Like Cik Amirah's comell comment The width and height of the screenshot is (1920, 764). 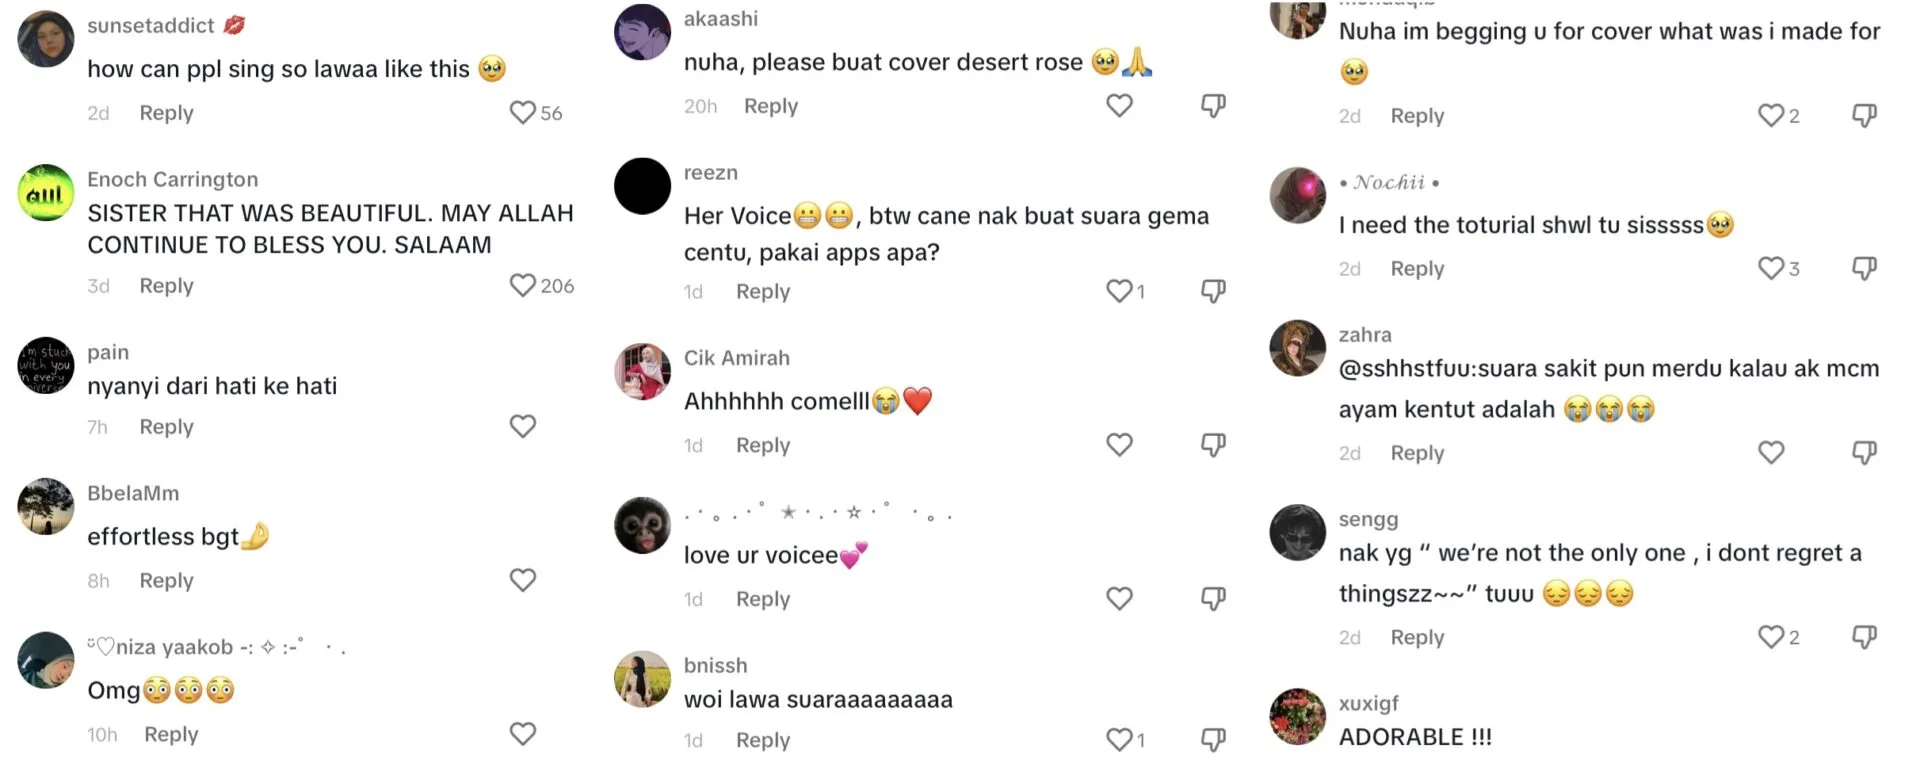click(x=1119, y=444)
